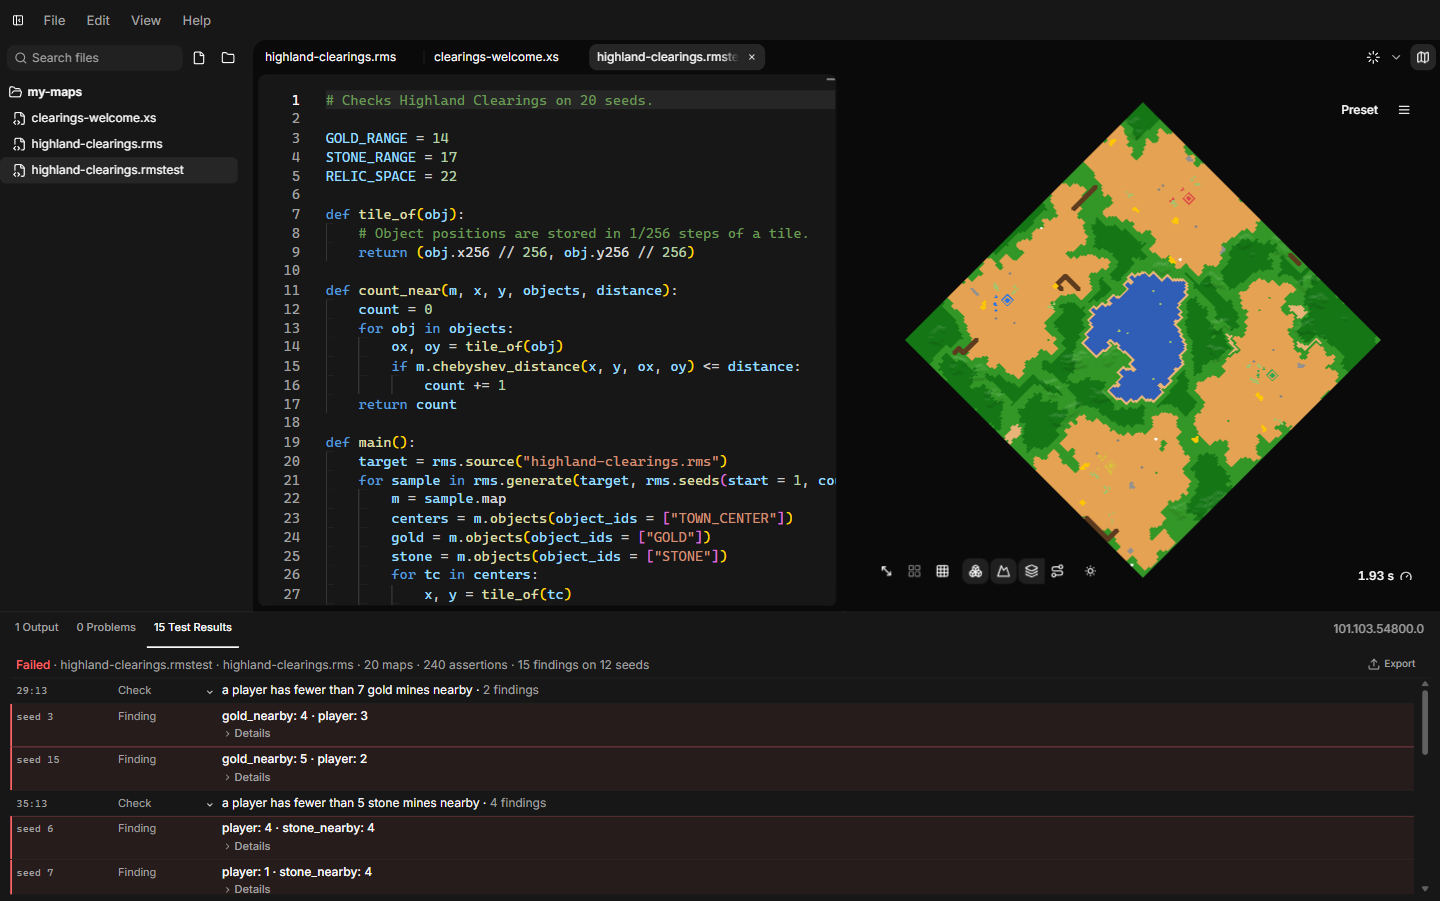
Task: Click the fullscreen expand arrows icon
Action: coord(886,571)
